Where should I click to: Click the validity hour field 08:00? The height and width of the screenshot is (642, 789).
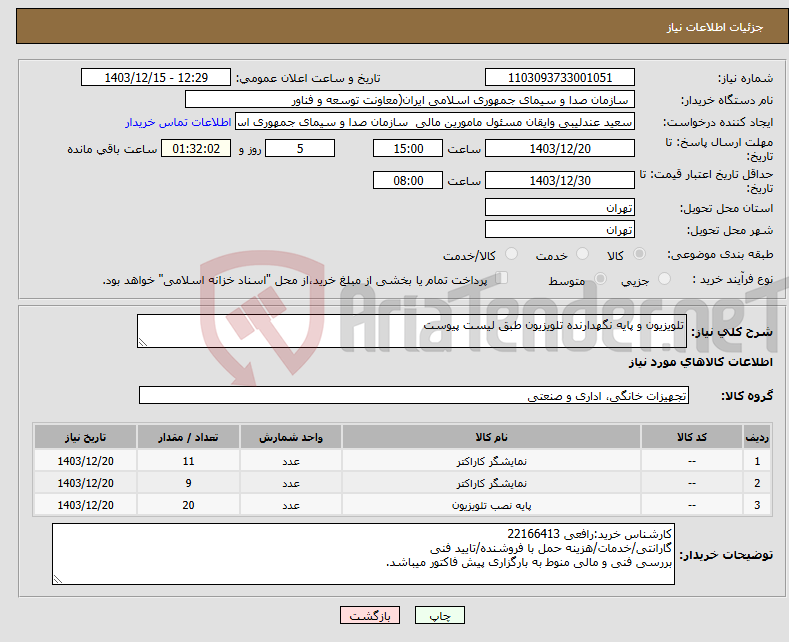[x=408, y=180]
